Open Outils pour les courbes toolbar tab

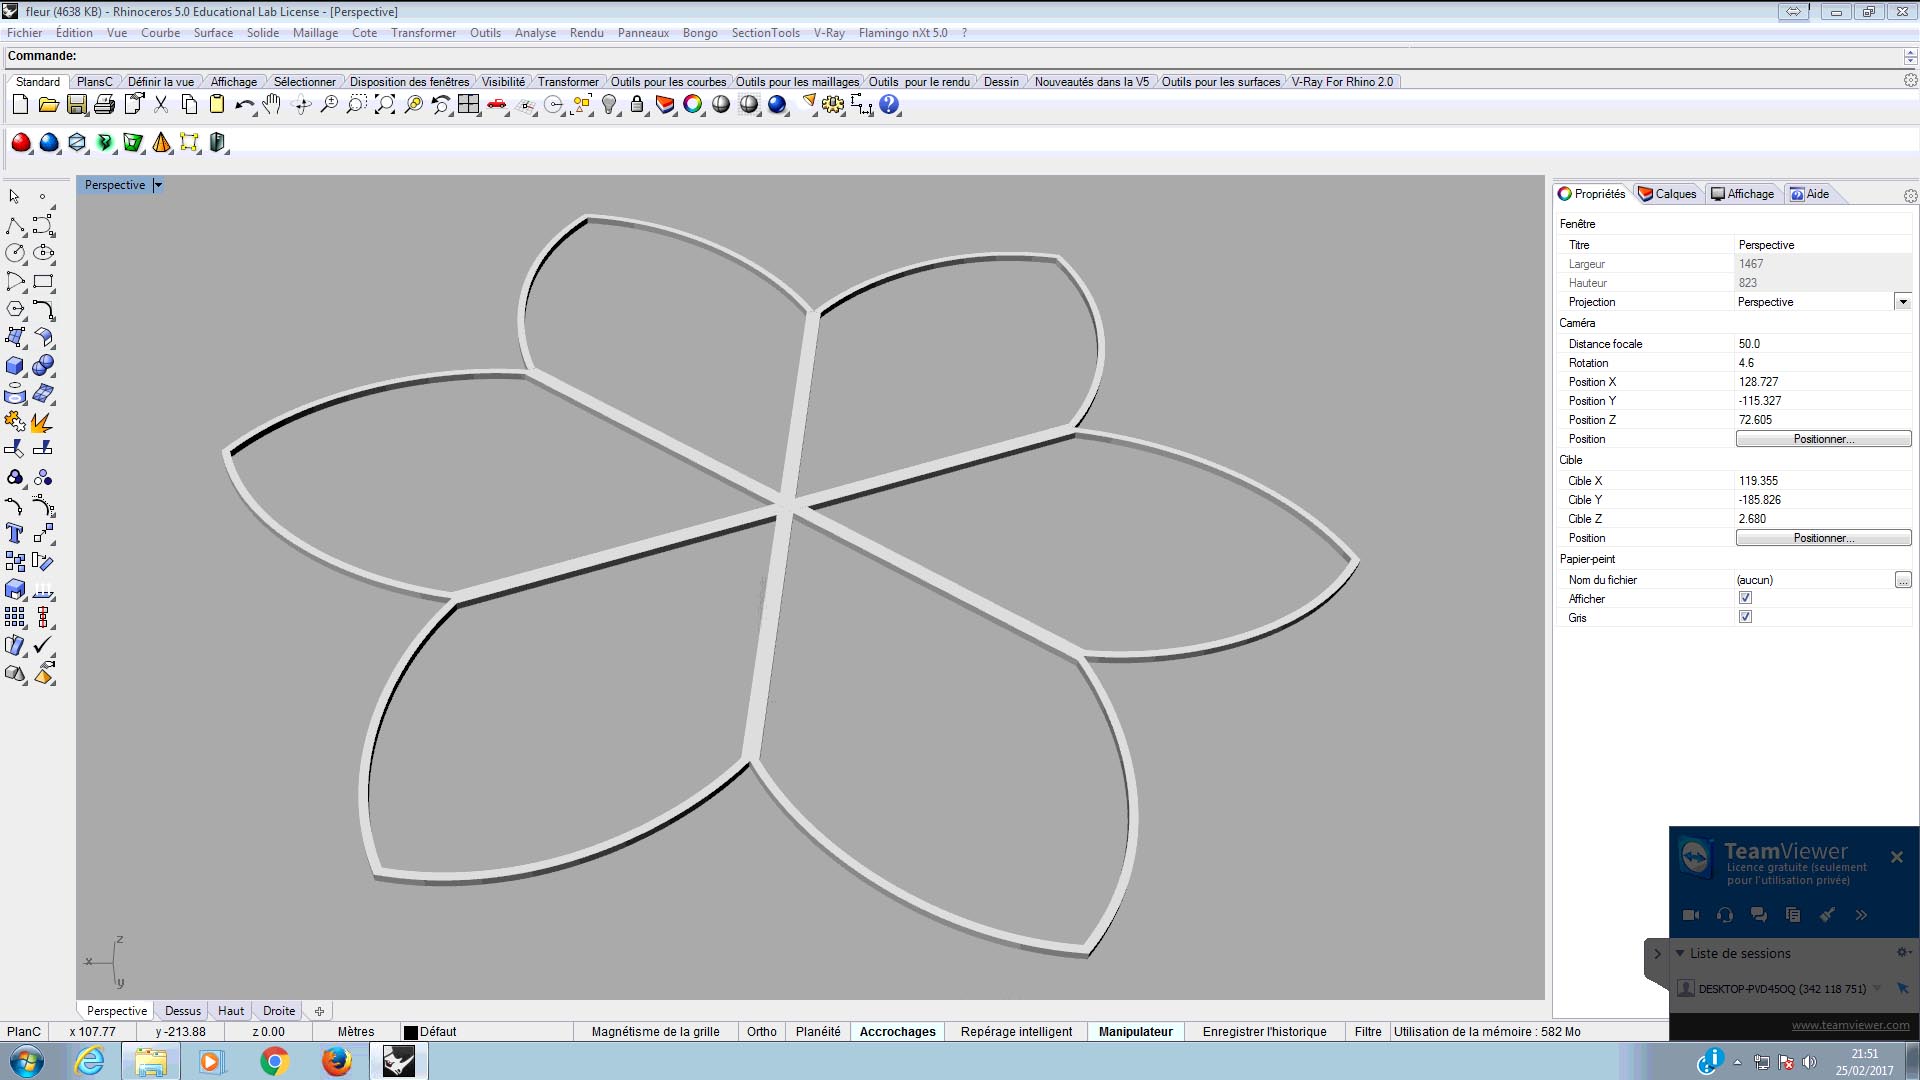click(x=668, y=82)
